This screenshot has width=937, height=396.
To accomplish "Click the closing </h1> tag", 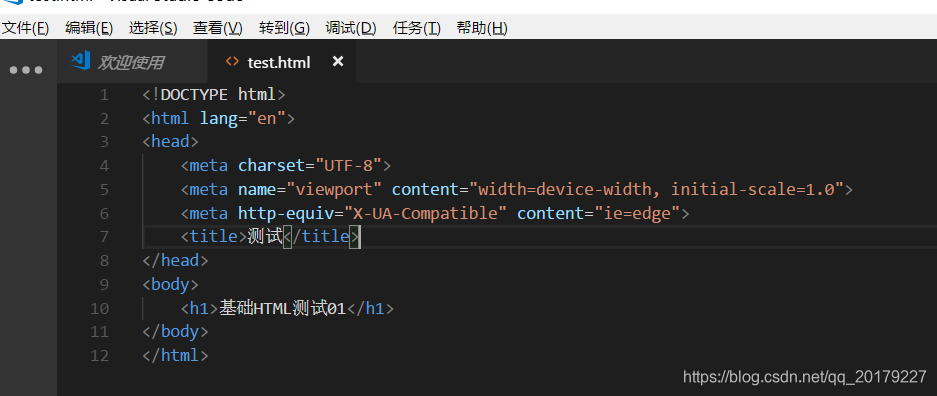I will [x=370, y=308].
